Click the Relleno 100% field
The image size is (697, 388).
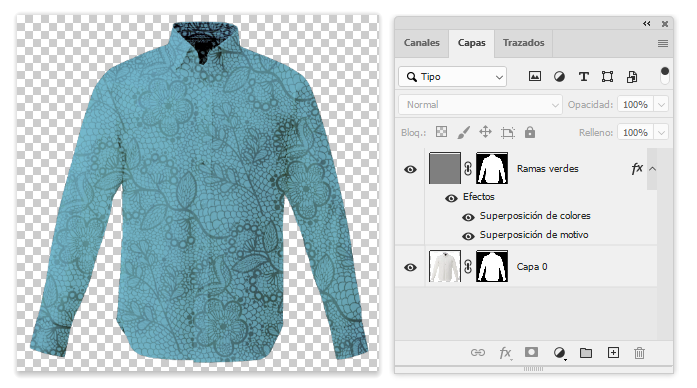(x=635, y=132)
